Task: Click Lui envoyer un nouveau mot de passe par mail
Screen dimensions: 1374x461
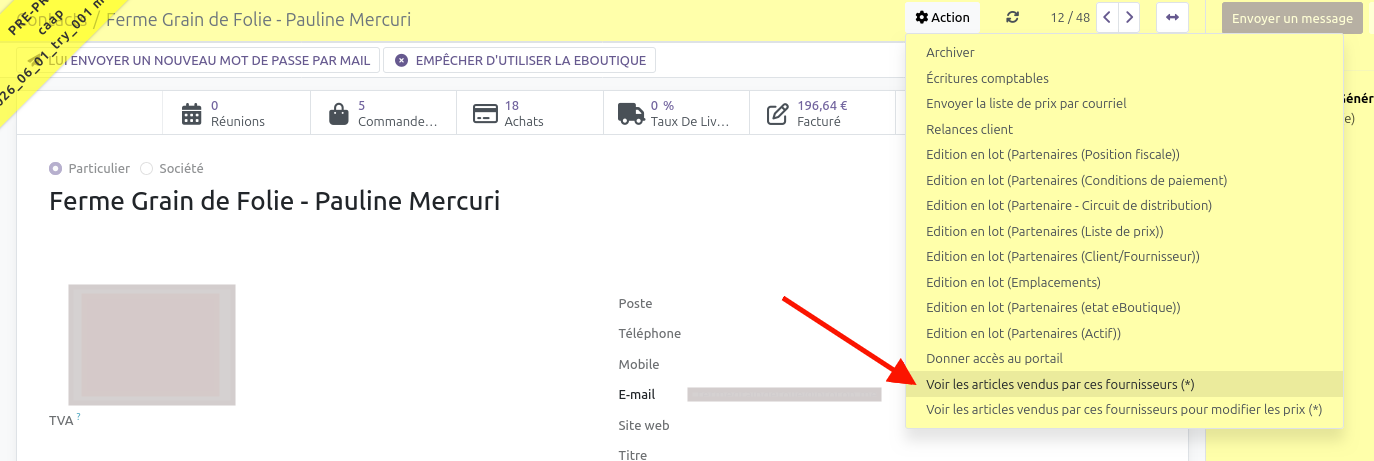Action: click(x=199, y=60)
